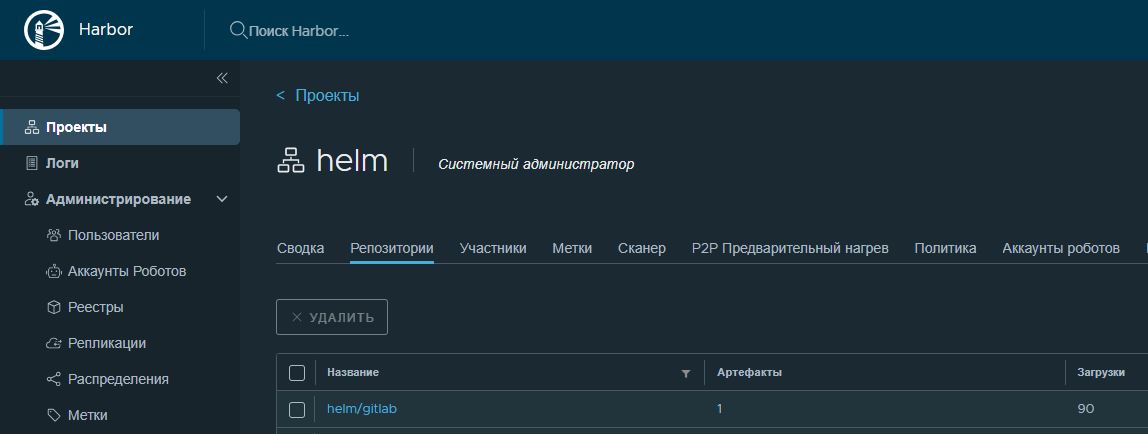Viewport: 1148px width, 434px height.
Task: Click the Harbor lighthouse logo
Action: 42,30
